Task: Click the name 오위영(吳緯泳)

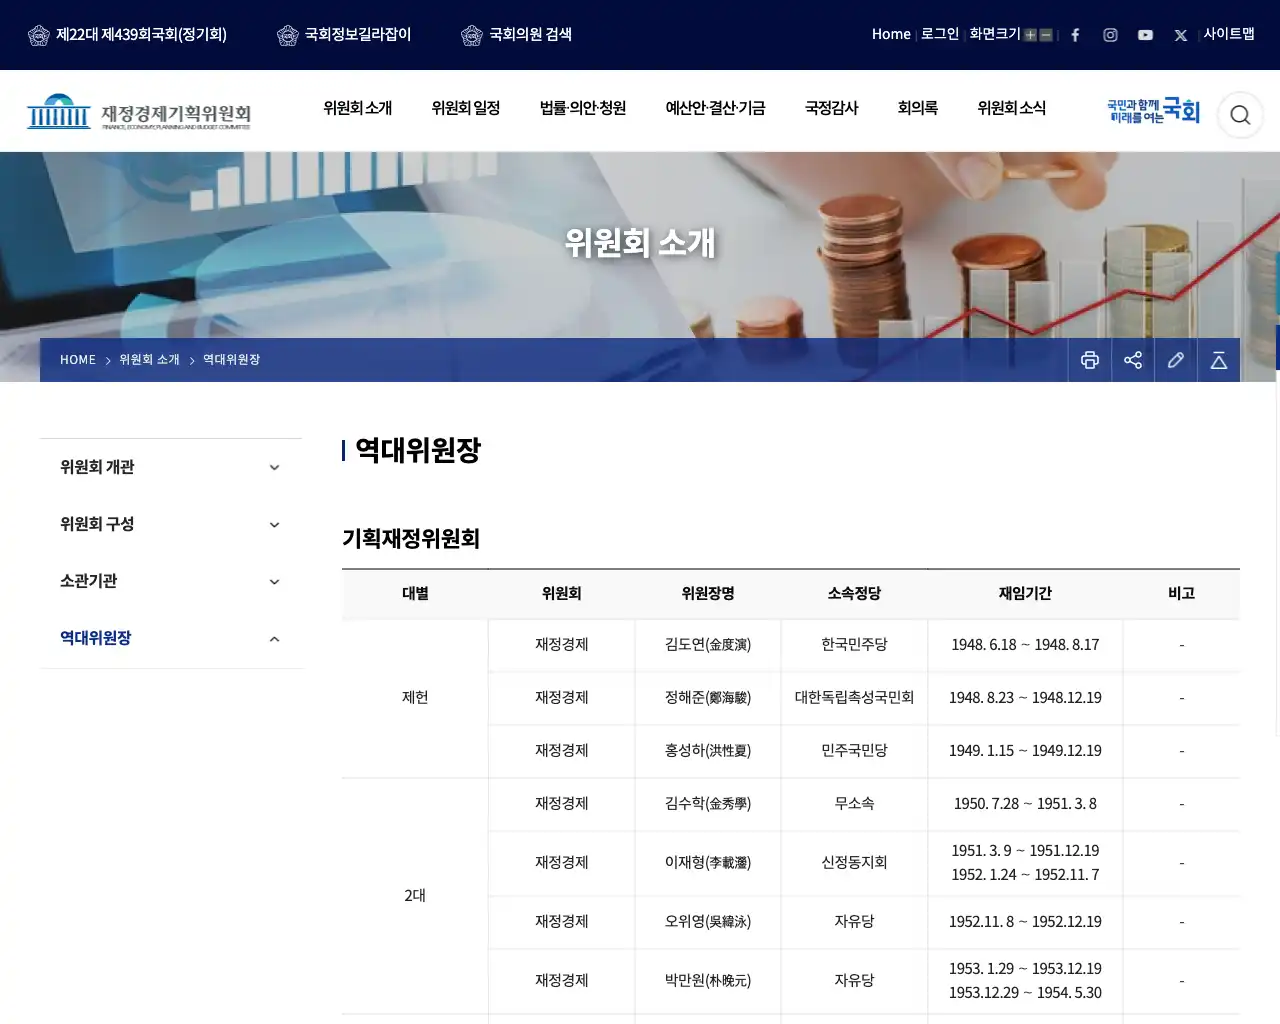Action: [x=708, y=922]
